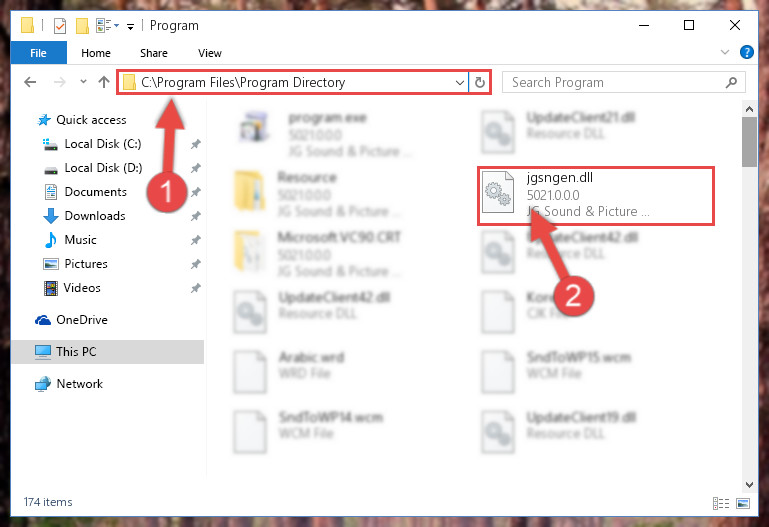Click the Properties quick access icon
The image size is (769, 527).
[x=60, y=25]
